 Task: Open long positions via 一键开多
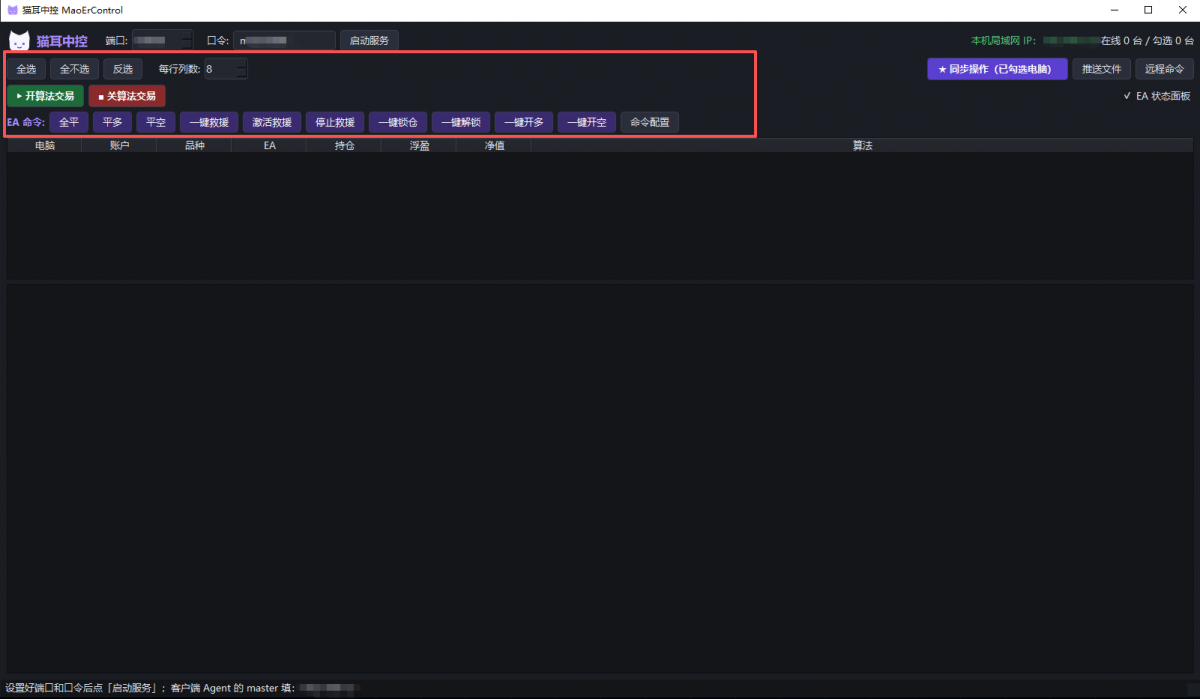point(524,123)
